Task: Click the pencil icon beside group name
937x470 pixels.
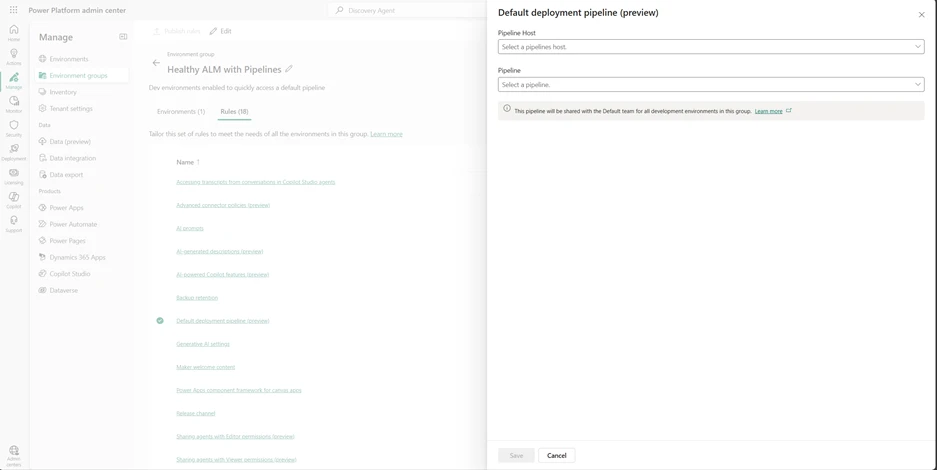Action: point(289,70)
